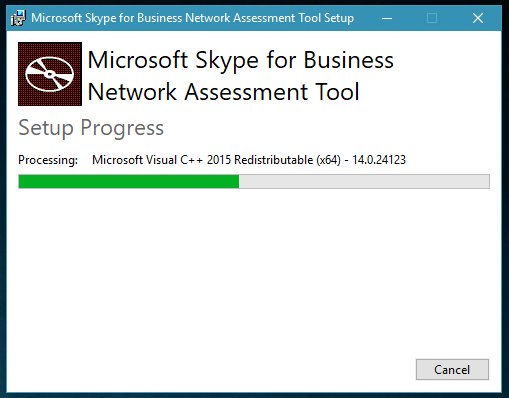Click the grey unfilled portion of progress bar
Screen dimensions: 509x398
pos(364,182)
